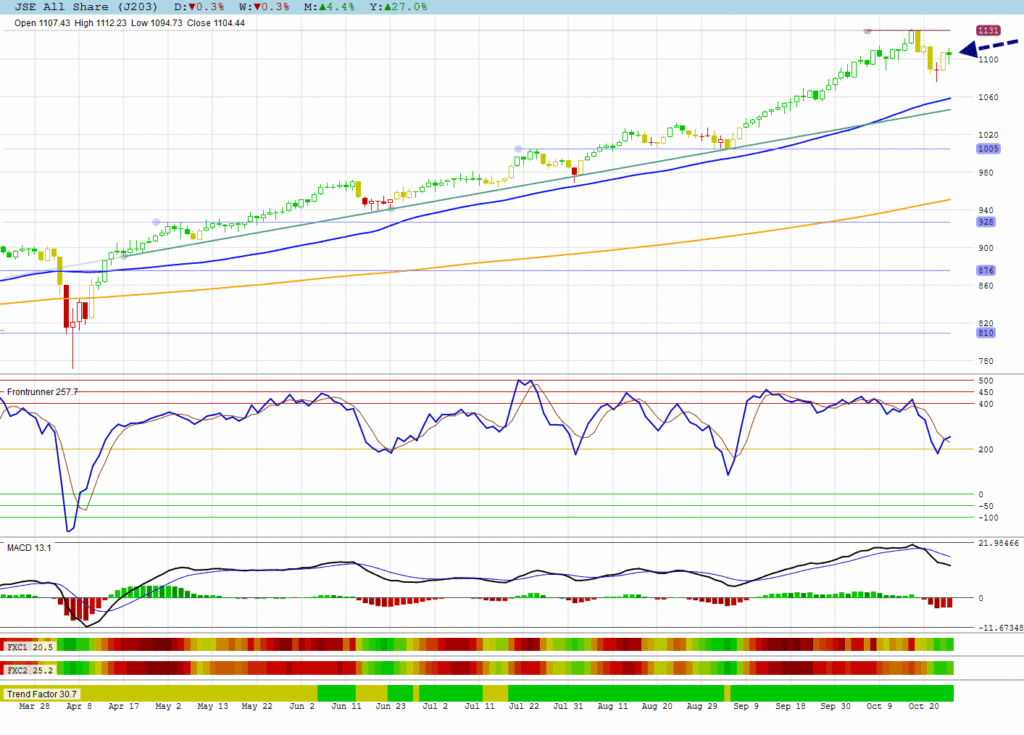
Task: Click the FXC2 25.2 heatmap label
Action: coord(29,668)
